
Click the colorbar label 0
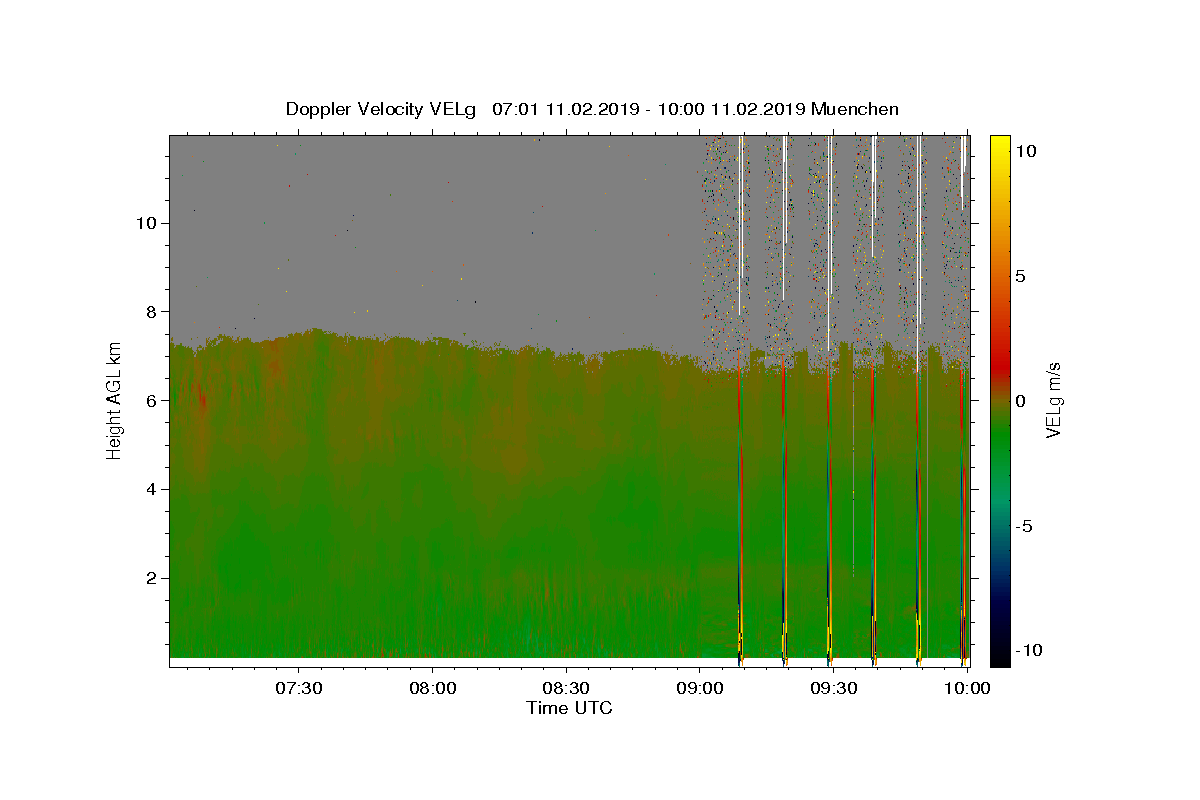[x=1020, y=401]
